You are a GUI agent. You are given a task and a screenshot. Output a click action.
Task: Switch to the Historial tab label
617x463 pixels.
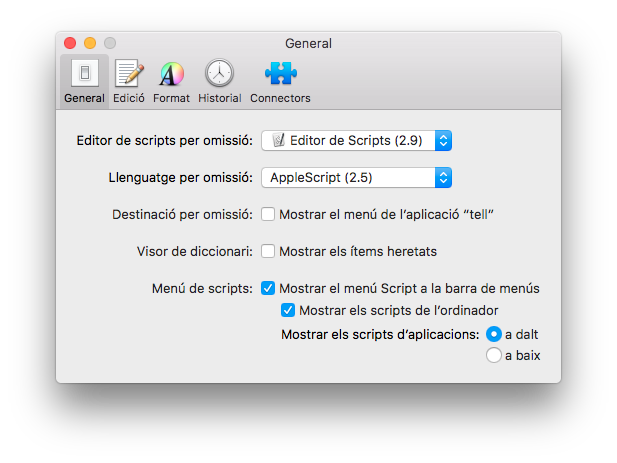coord(220,98)
